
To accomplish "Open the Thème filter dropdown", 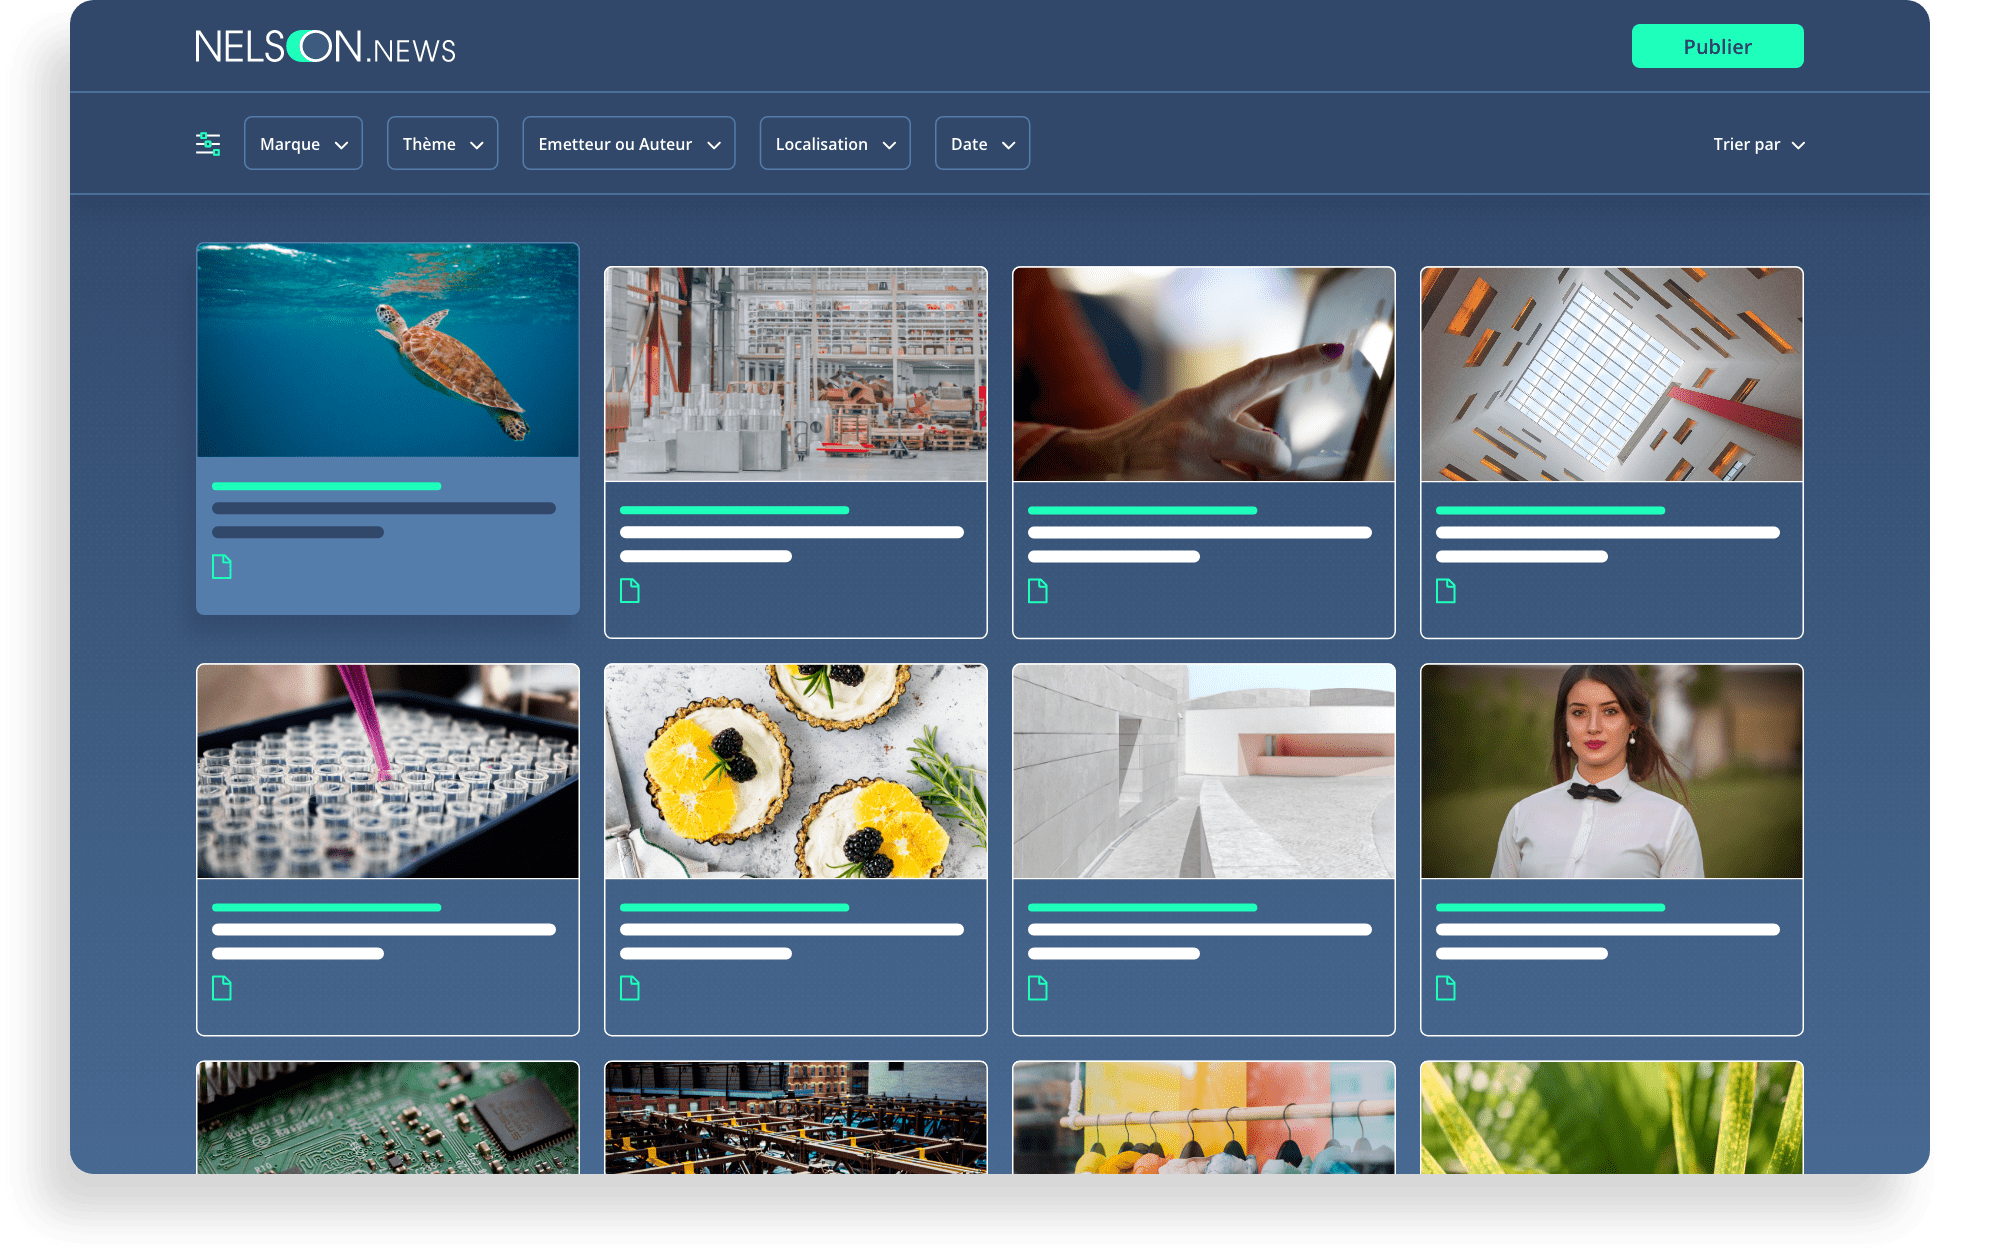I will coord(442,144).
